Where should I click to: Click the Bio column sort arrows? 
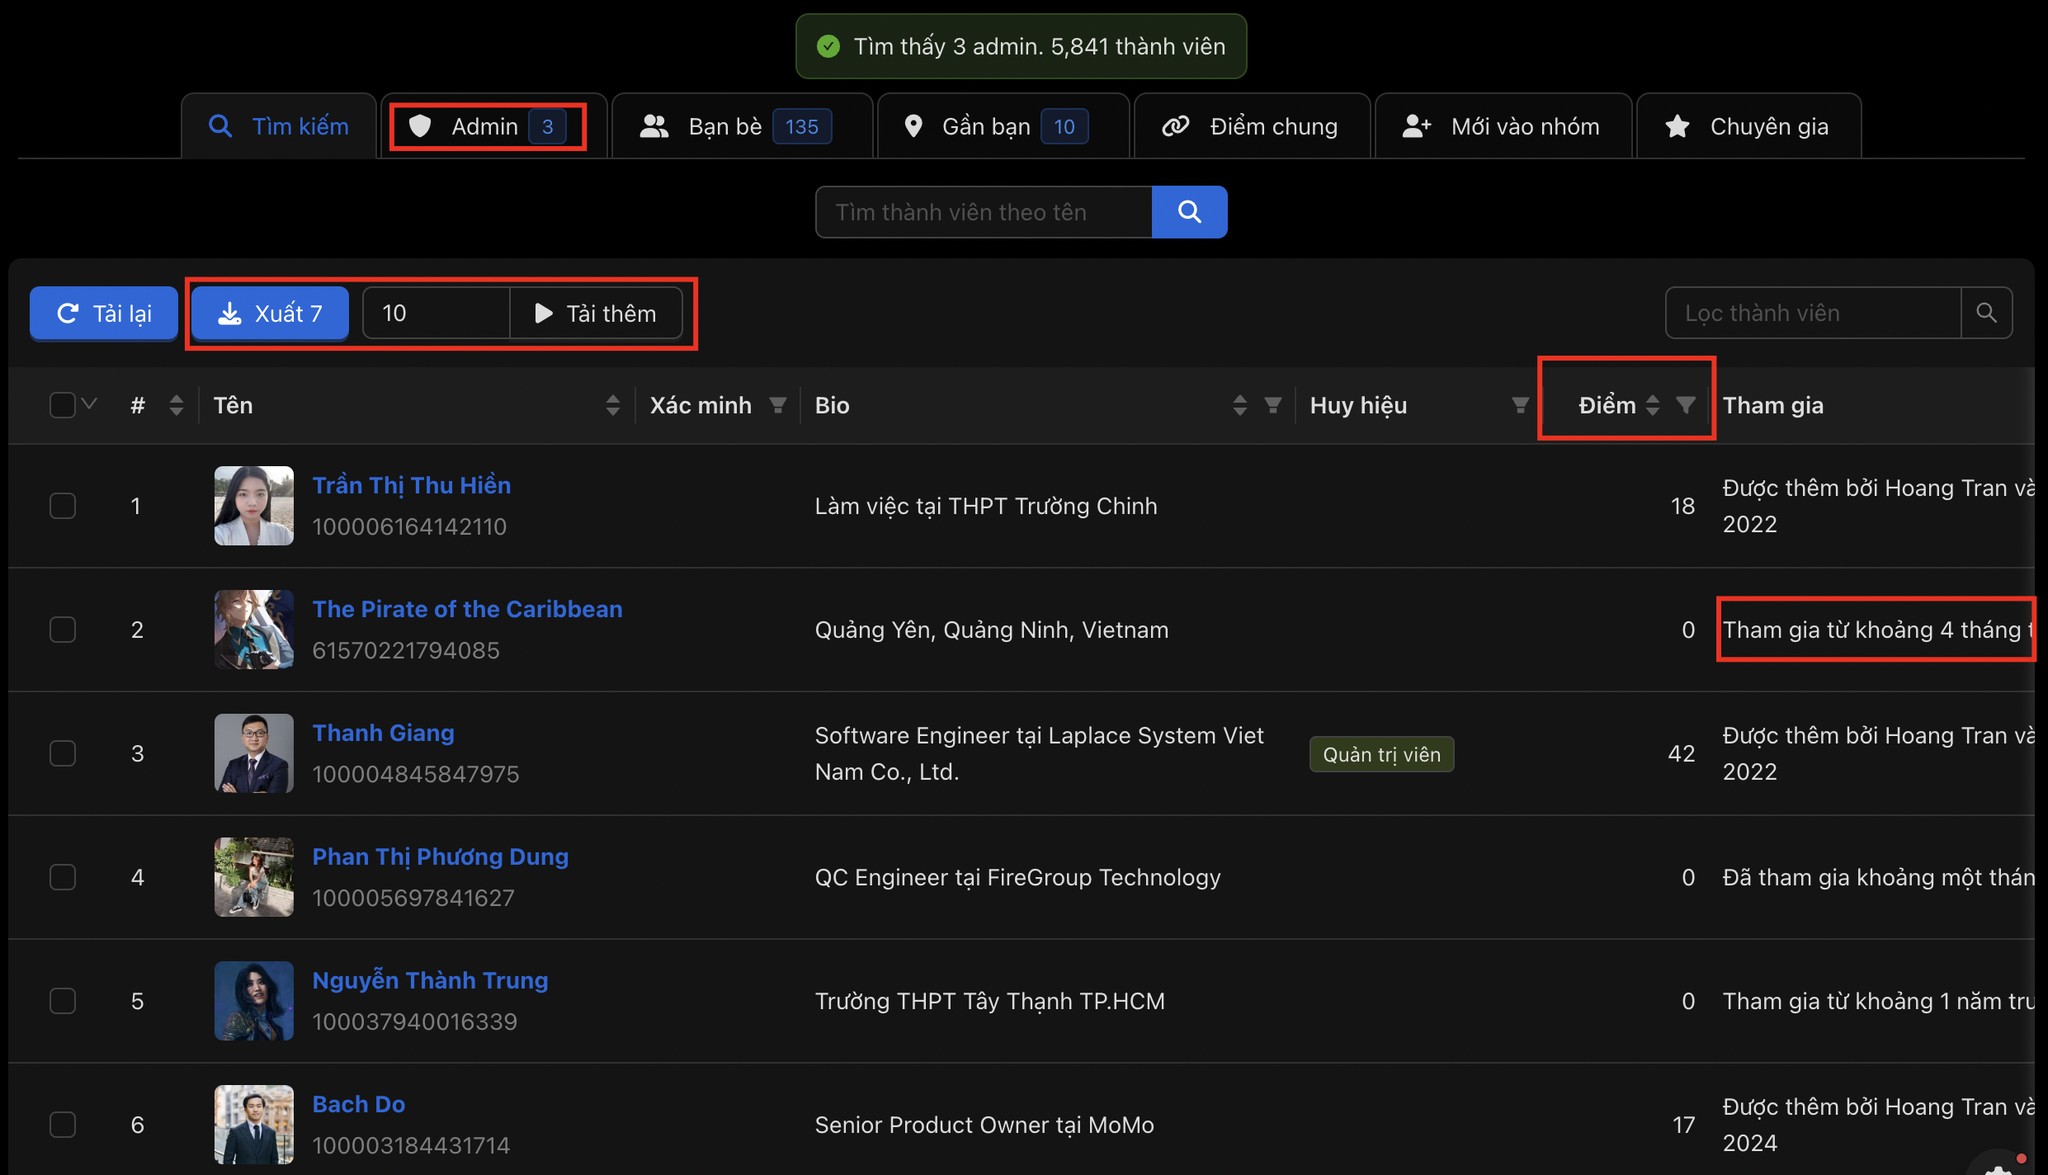[1239, 405]
